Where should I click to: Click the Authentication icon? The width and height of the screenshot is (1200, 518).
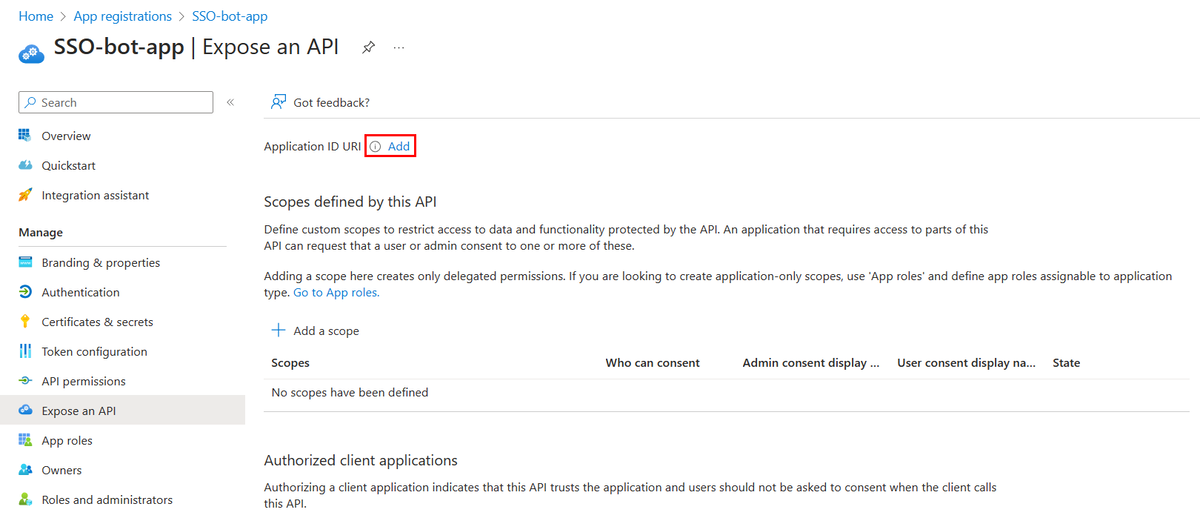point(25,292)
